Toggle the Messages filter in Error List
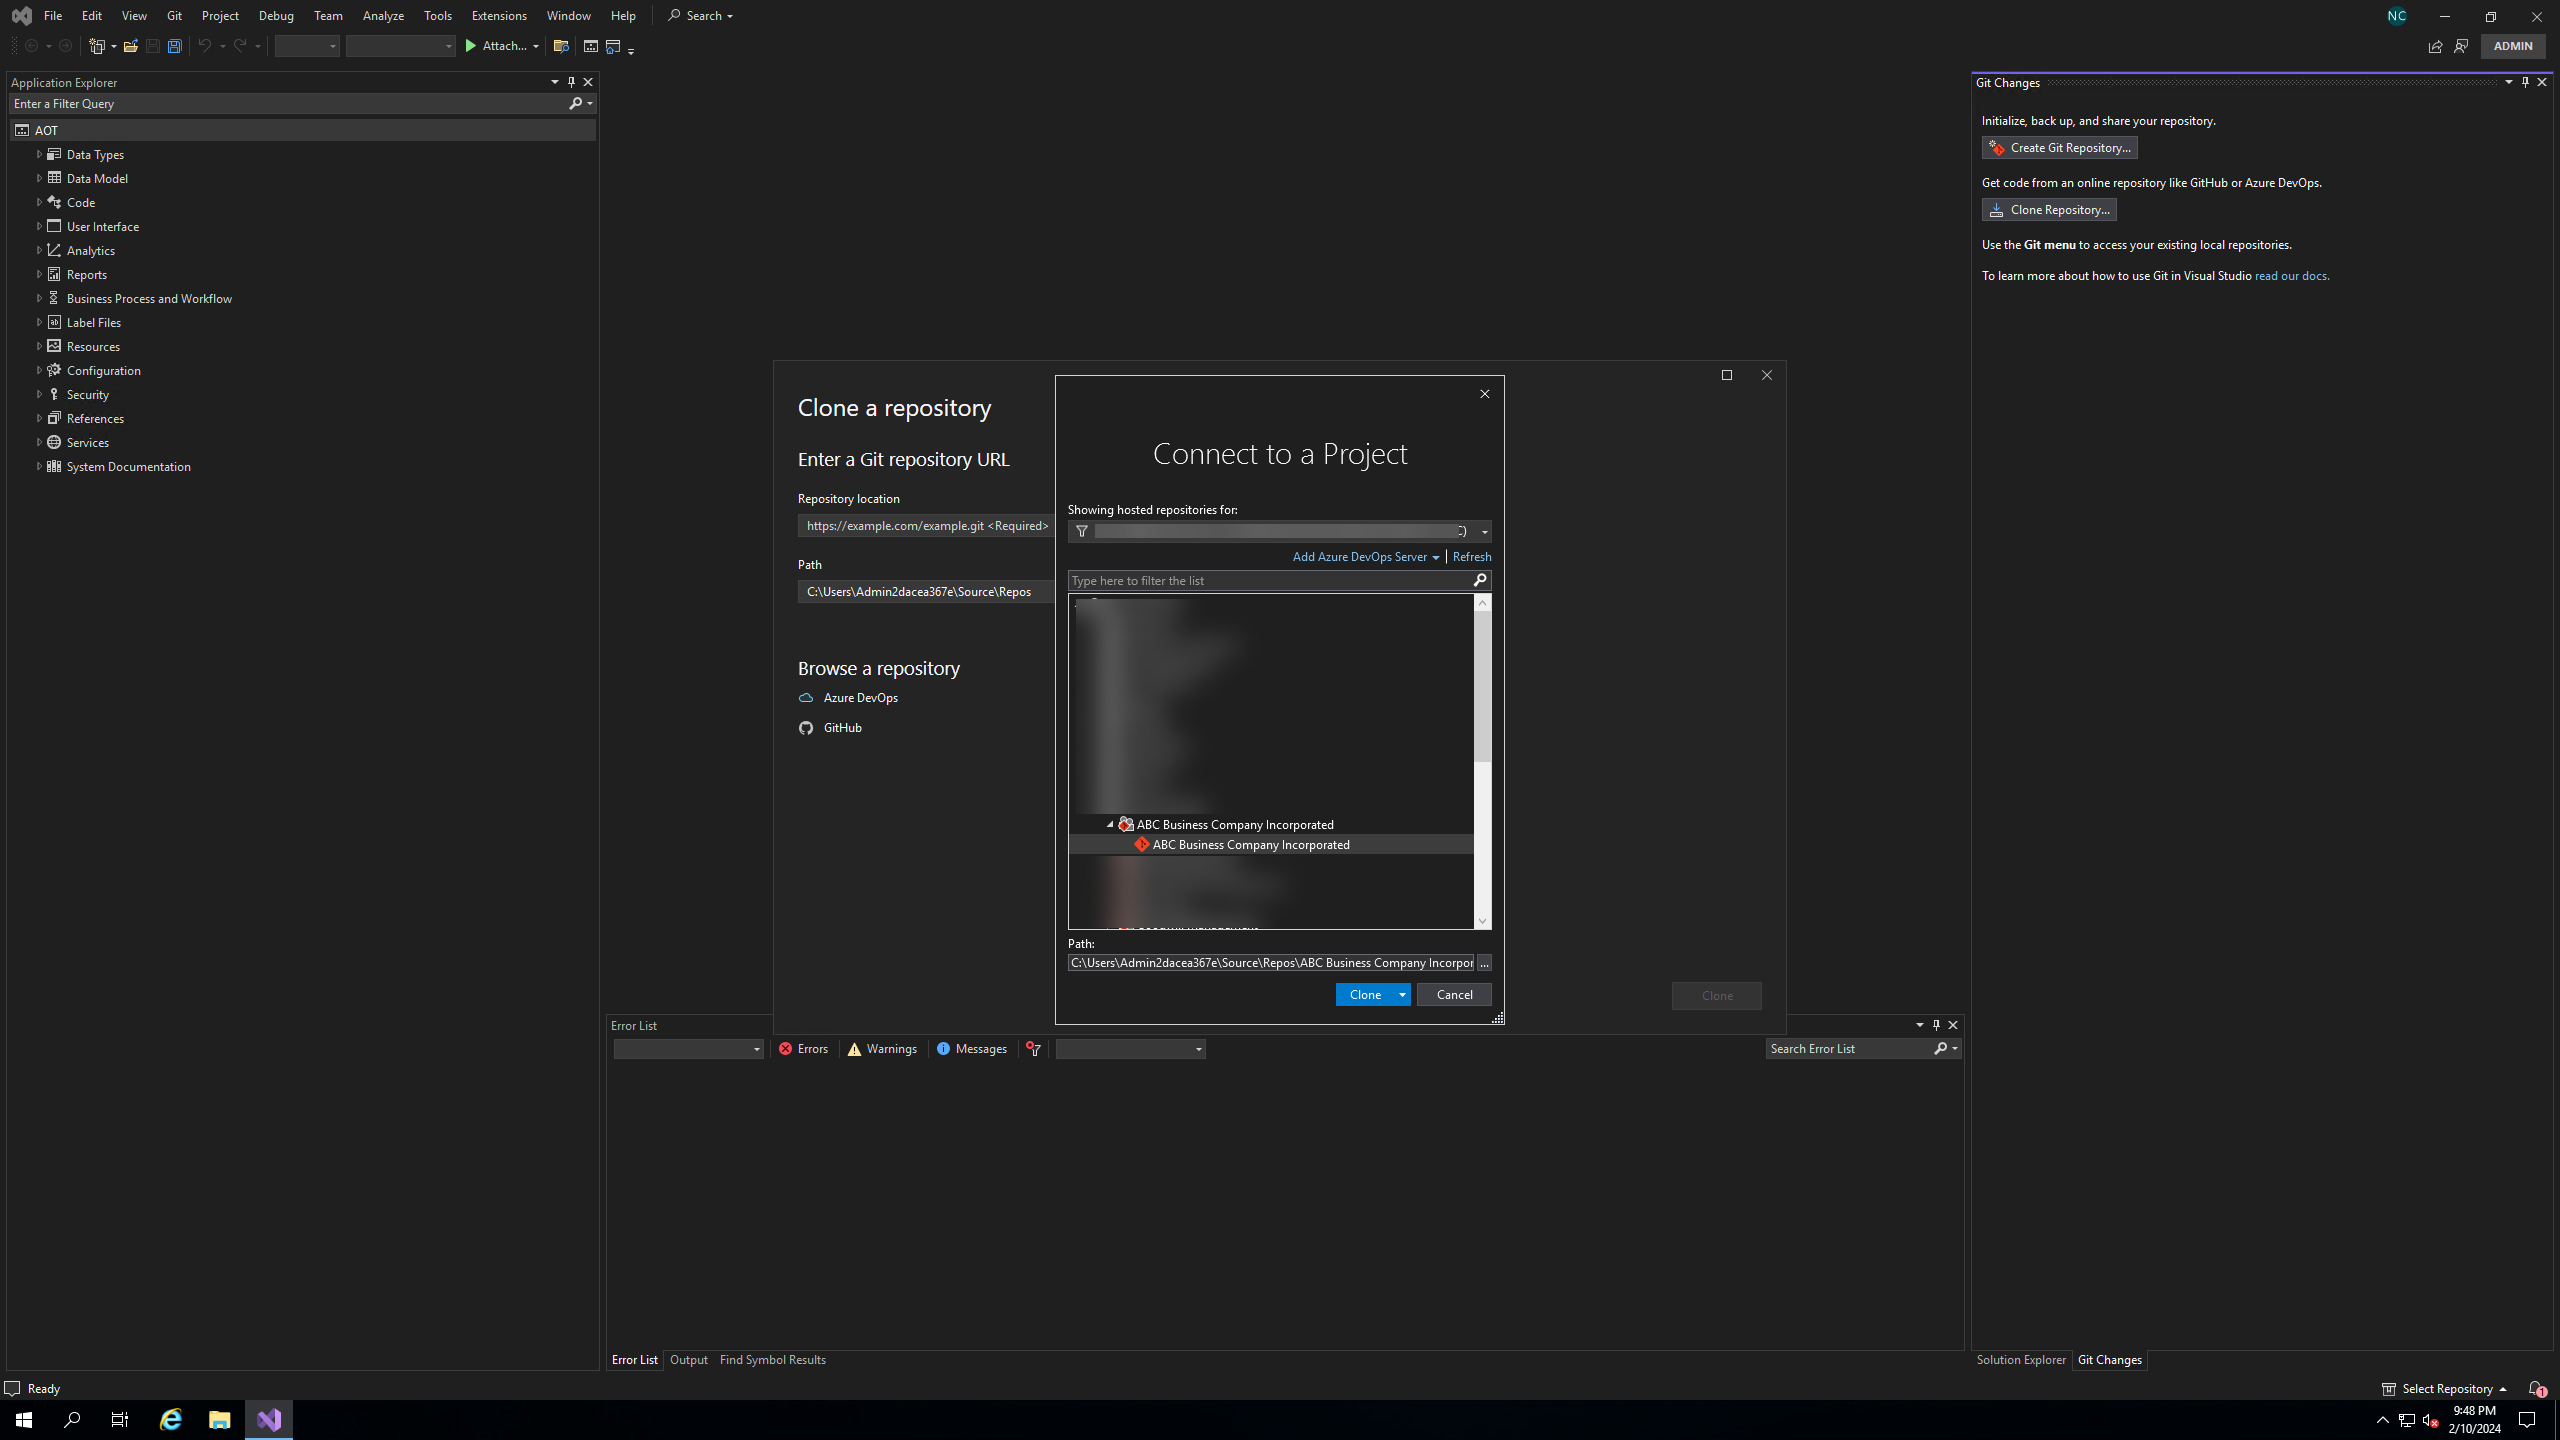 [971, 1048]
